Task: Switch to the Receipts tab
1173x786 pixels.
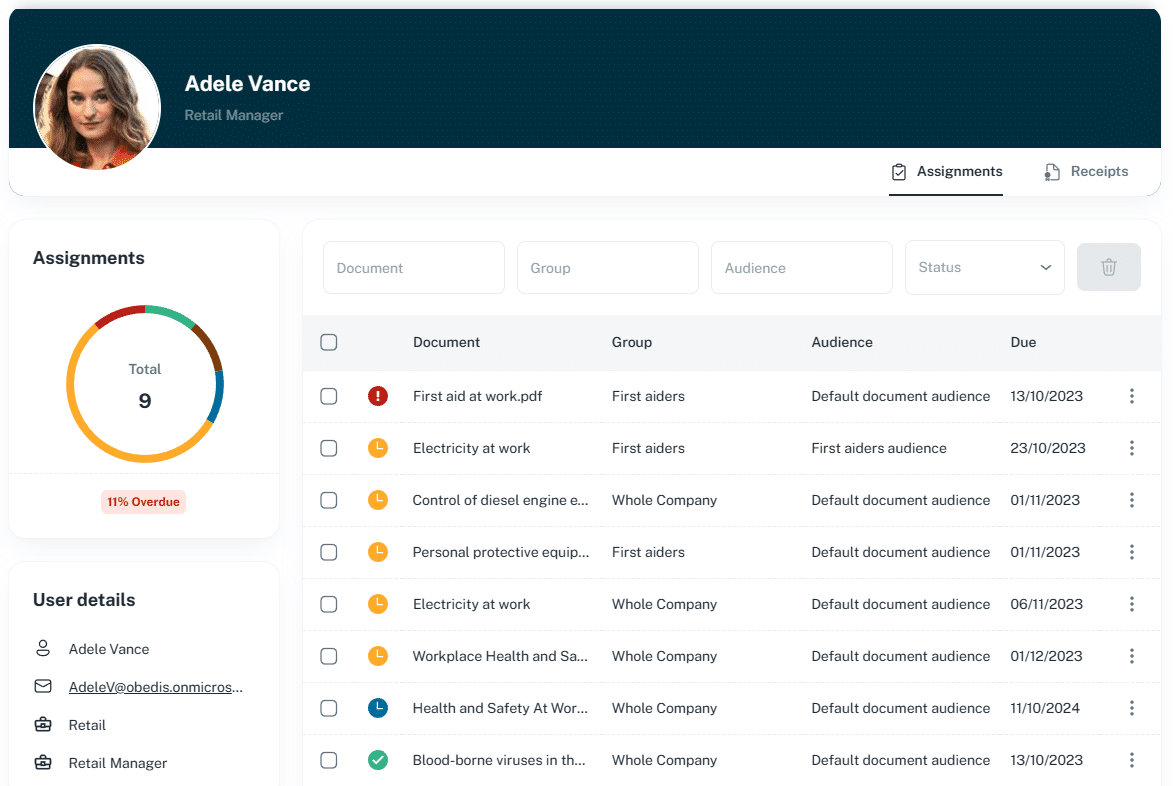Action: (1086, 171)
